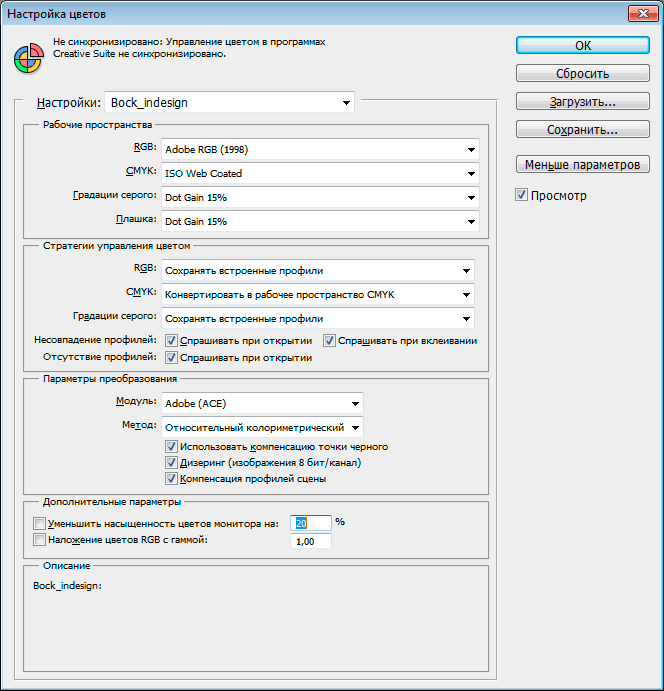Click the color management sync status icon
Image resolution: width=664 pixels, height=691 pixels.
29,58
